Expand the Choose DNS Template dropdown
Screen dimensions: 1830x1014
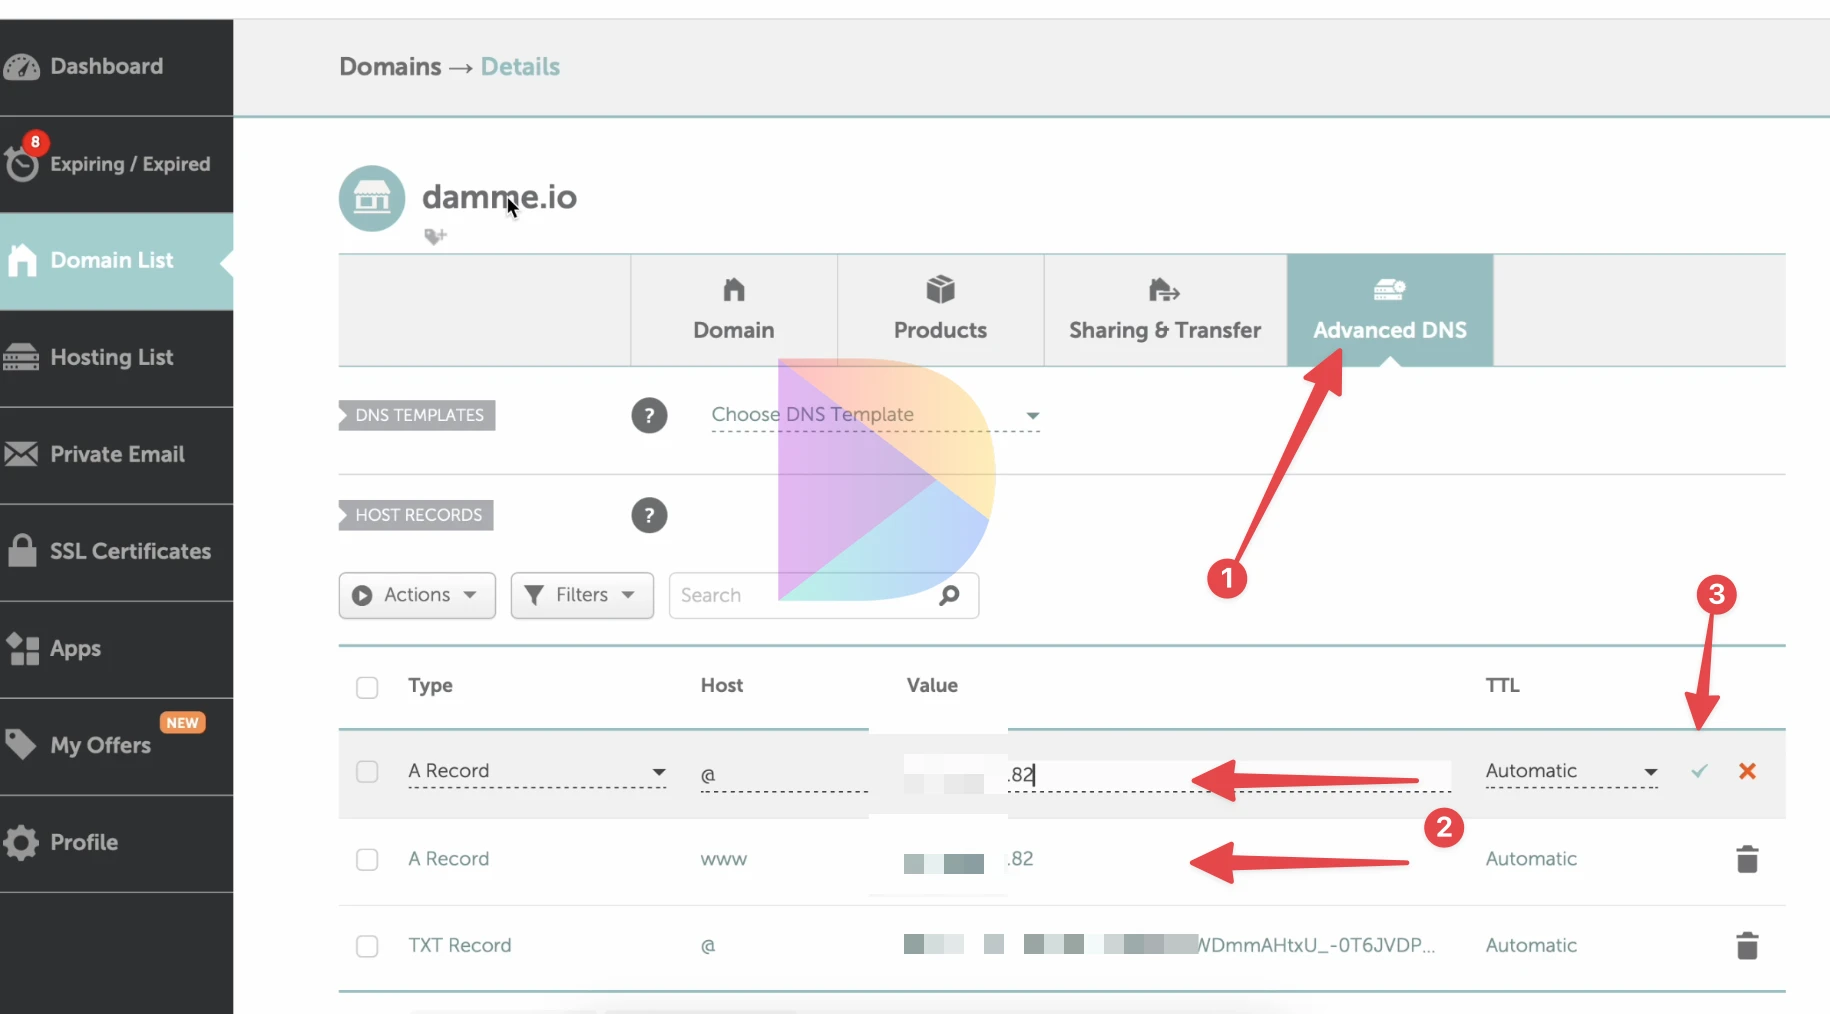[875, 415]
